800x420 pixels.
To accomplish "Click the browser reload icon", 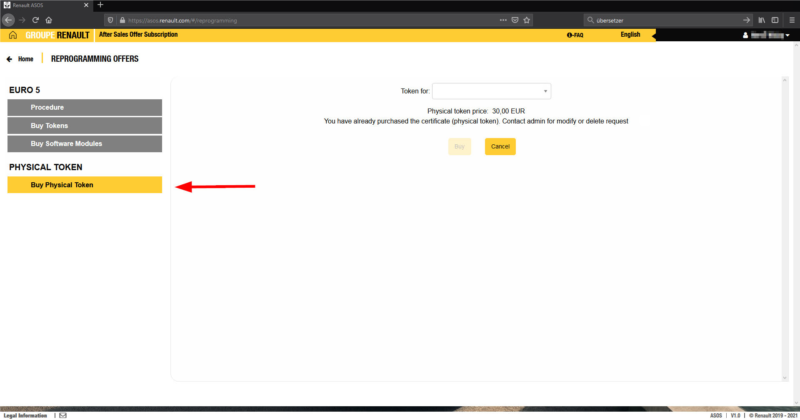I will pos(35,20).
